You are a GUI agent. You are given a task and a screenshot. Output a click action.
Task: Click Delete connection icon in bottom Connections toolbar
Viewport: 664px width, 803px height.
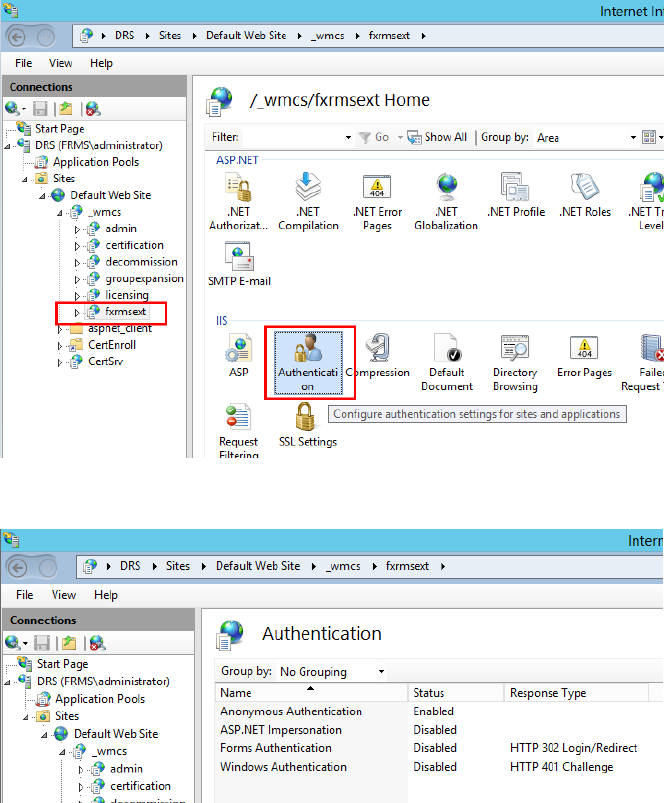97,643
